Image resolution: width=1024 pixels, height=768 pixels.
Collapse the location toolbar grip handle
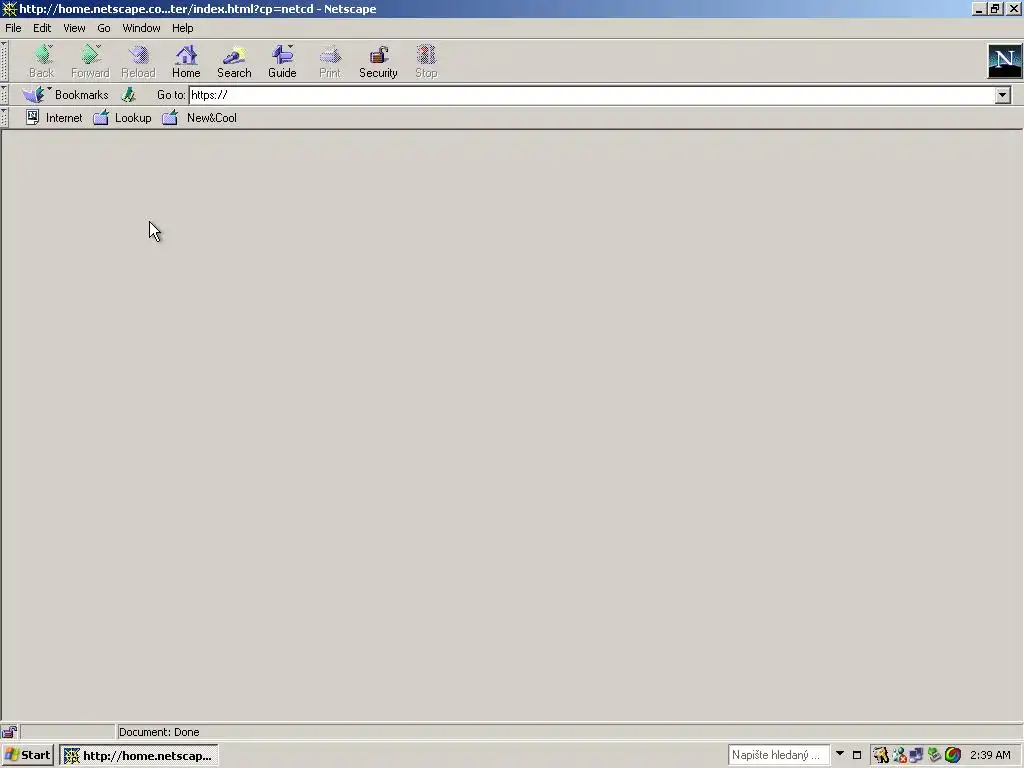click(5, 95)
